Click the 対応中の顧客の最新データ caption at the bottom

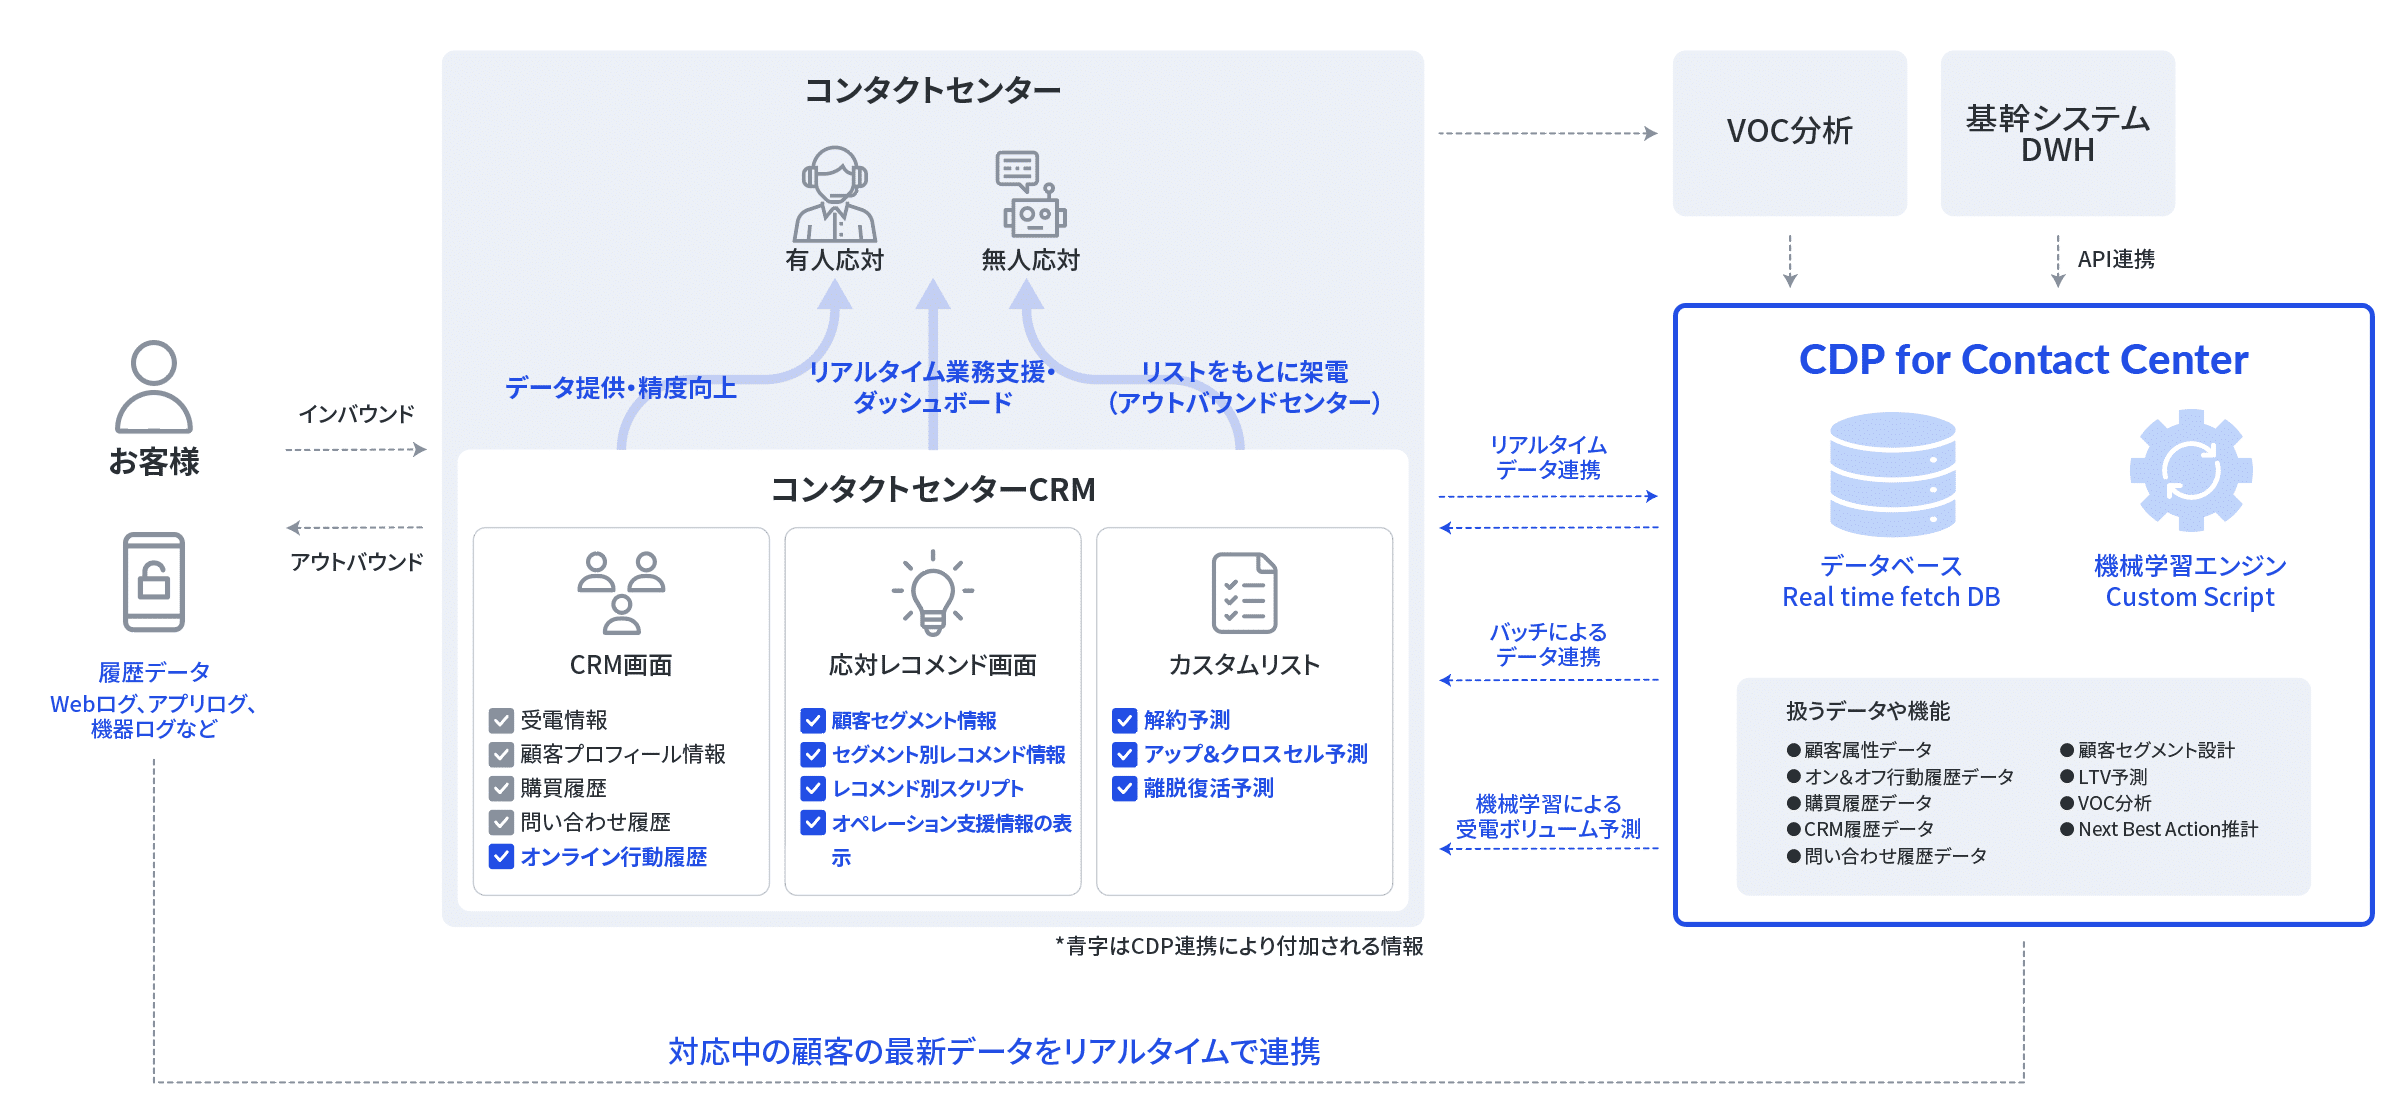click(994, 1052)
